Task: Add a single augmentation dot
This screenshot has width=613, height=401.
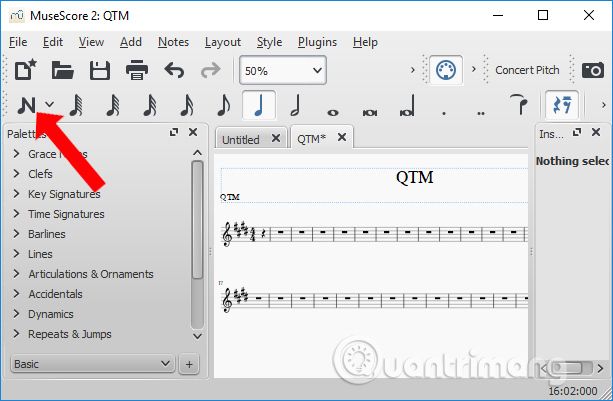Action: coord(444,113)
